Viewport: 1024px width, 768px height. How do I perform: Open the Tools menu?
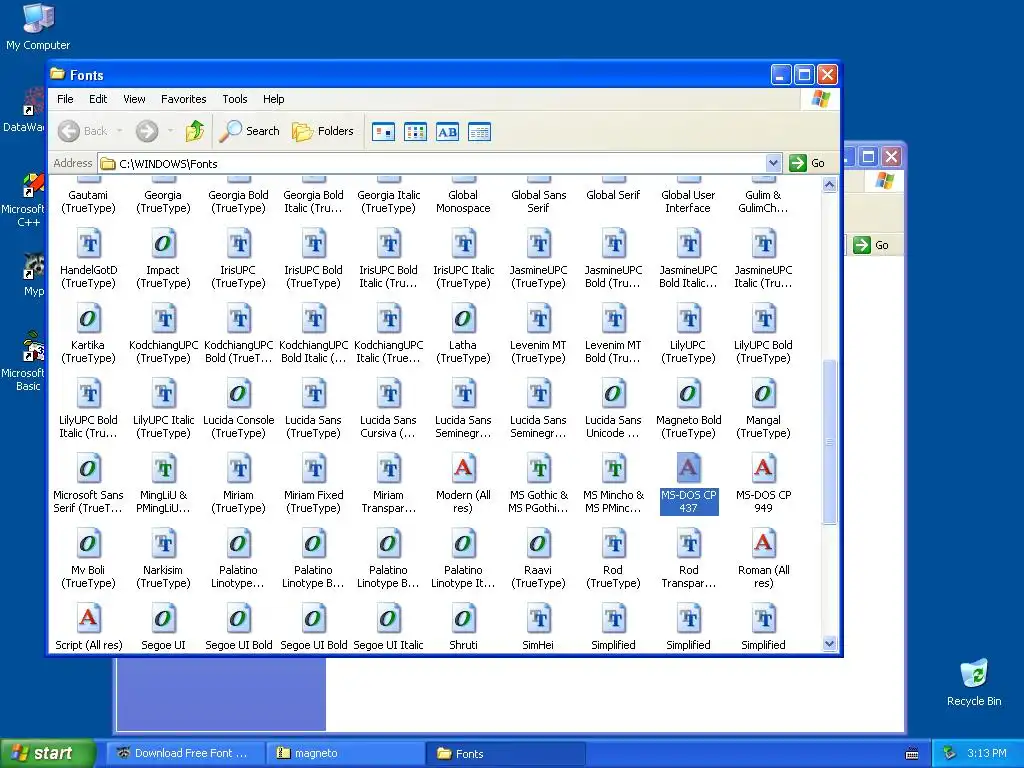(x=234, y=99)
